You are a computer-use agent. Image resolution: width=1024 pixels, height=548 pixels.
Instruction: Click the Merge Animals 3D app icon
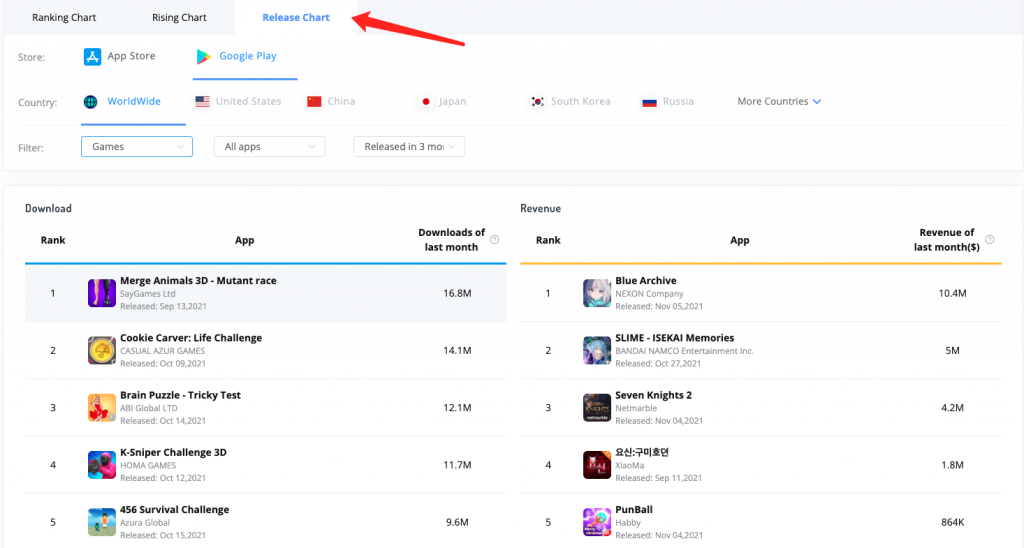click(102, 294)
